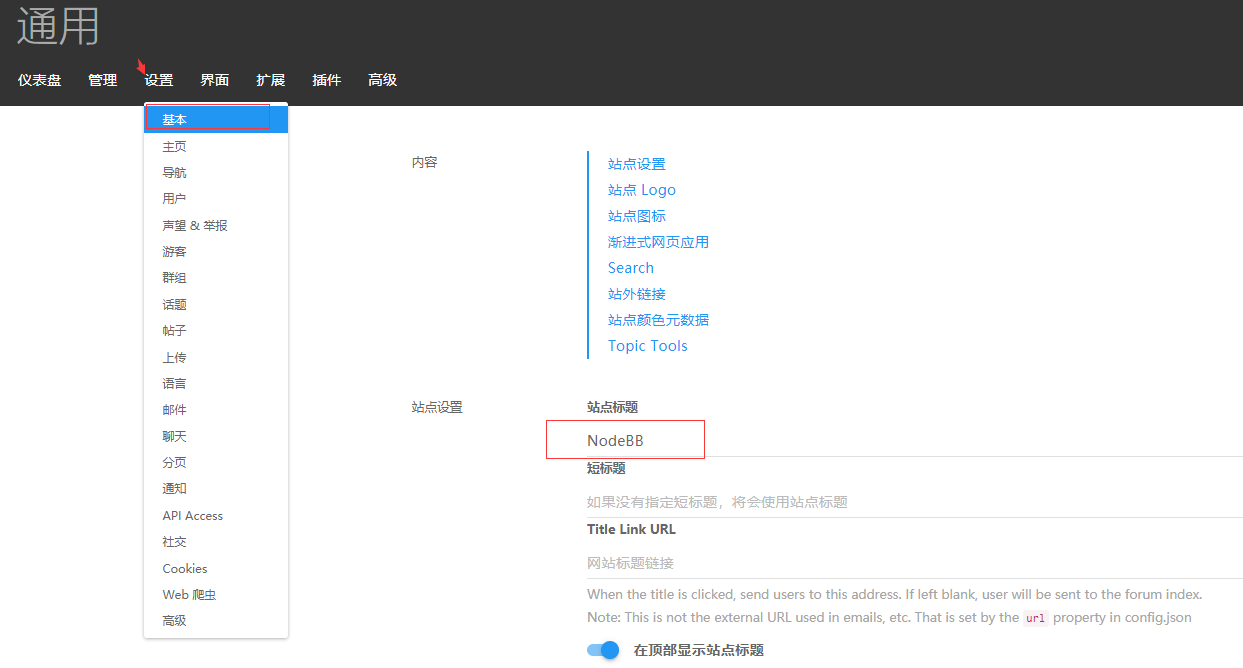Screen dimensions: 1243x668
Task: Jump to Search section link
Action: 631,268
